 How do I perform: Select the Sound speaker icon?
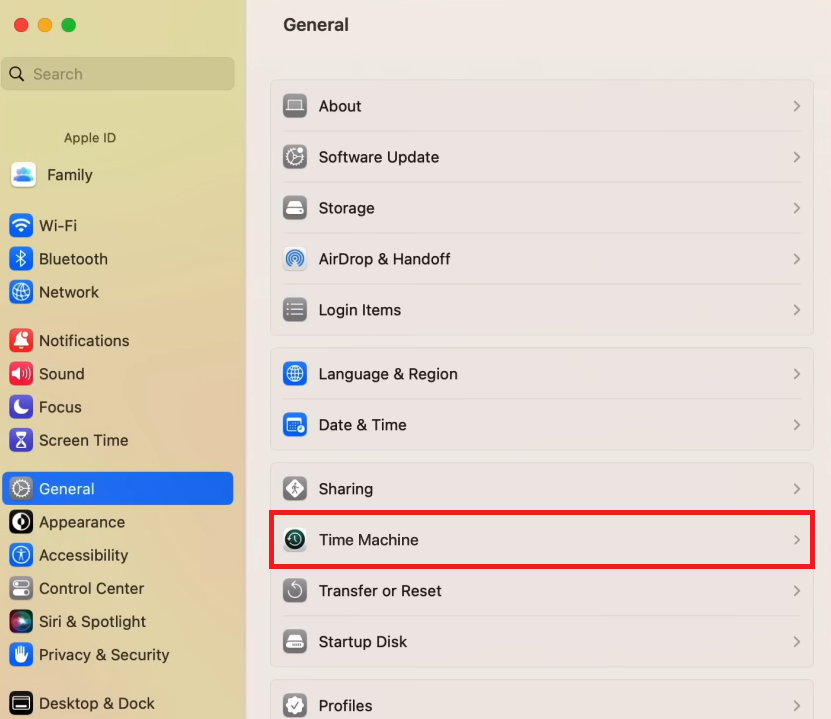pos(22,373)
